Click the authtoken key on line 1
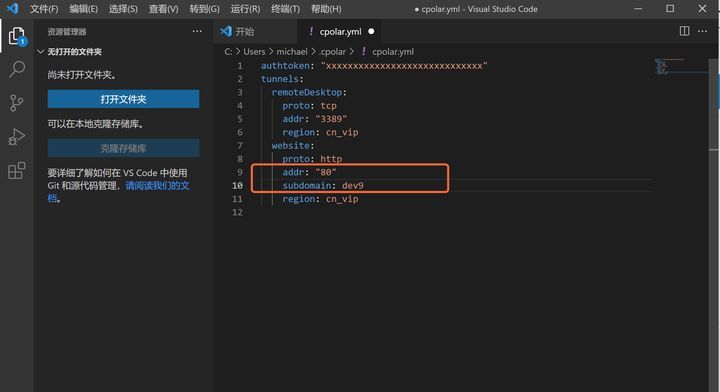 [x=285, y=66]
